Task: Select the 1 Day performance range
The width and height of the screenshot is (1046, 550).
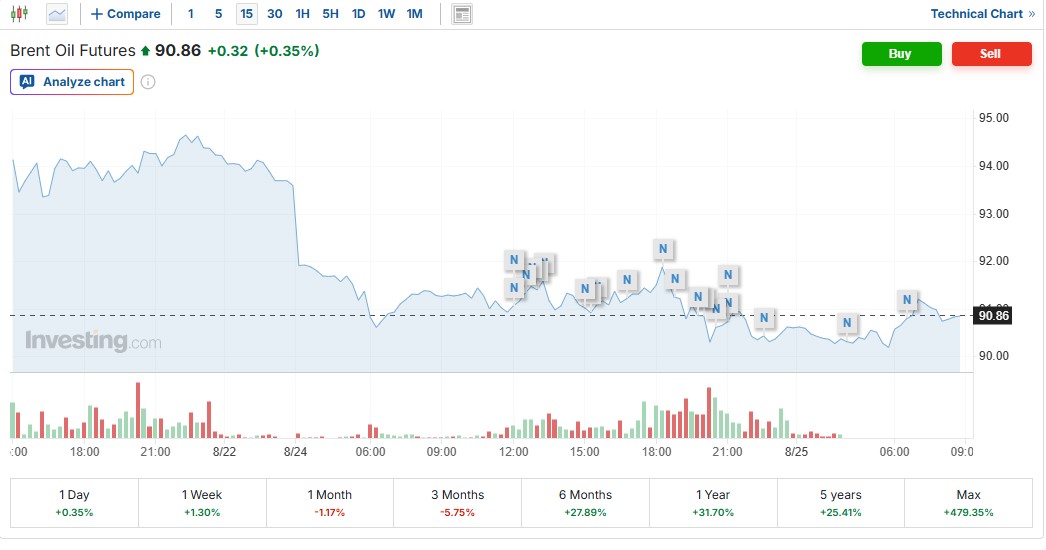Action: 74,503
